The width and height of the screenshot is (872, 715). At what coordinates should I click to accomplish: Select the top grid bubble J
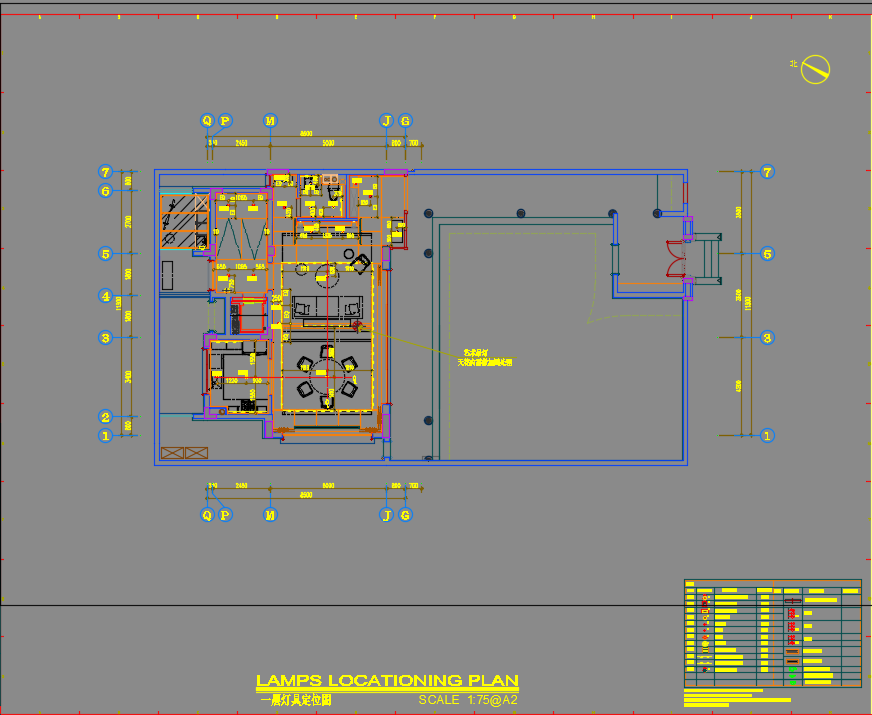click(x=387, y=120)
